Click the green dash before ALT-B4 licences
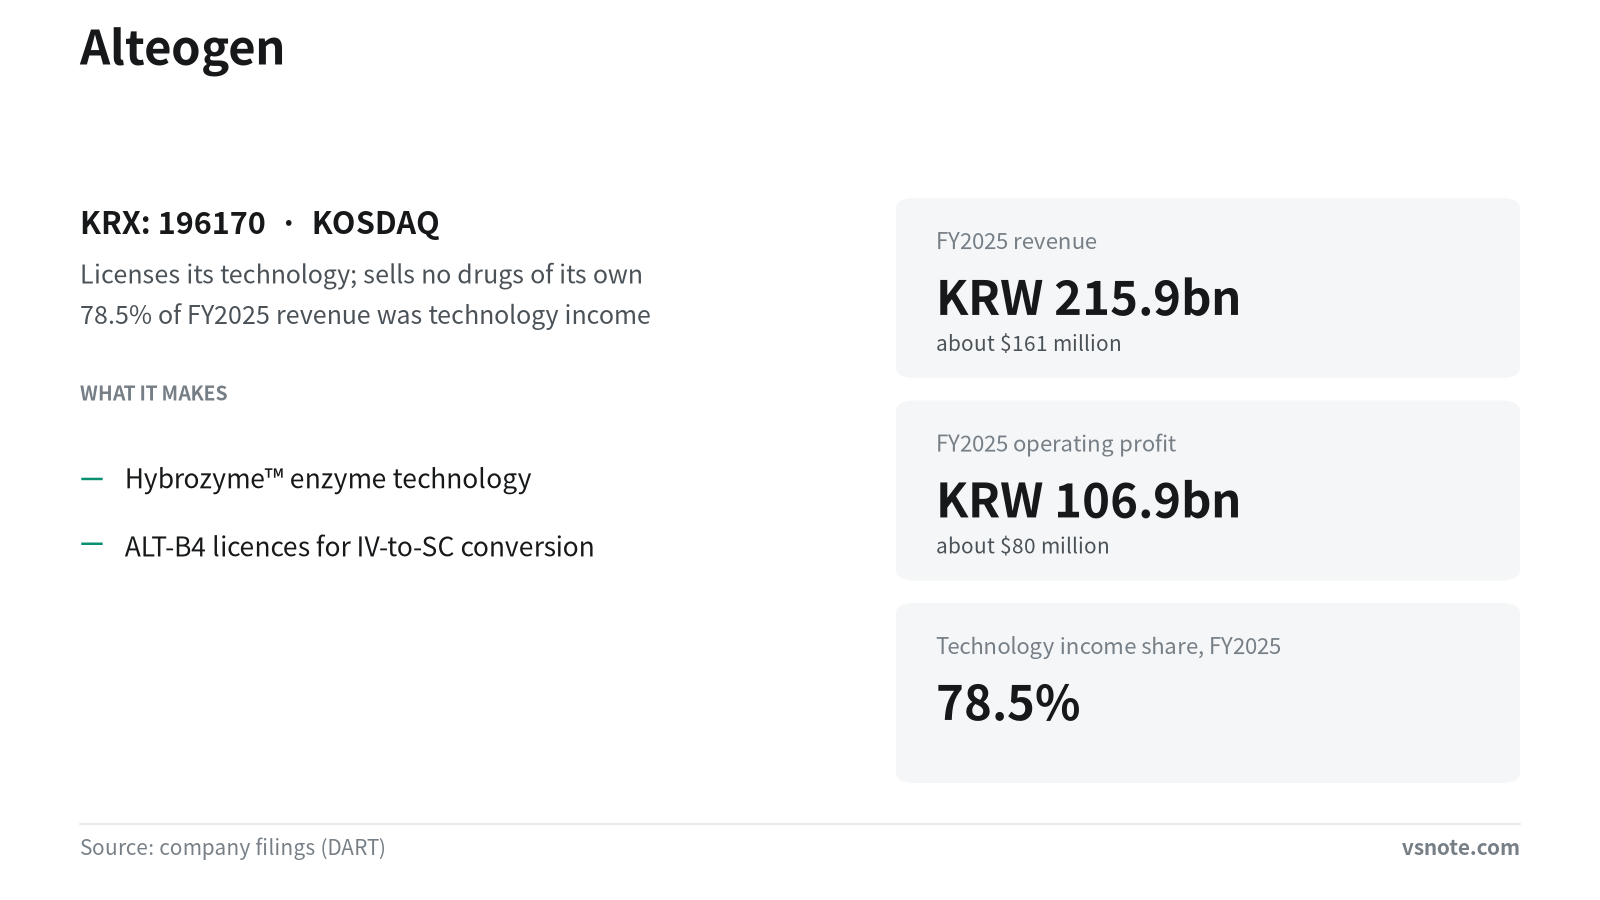 pyautogui.click(x=92, y=545)
